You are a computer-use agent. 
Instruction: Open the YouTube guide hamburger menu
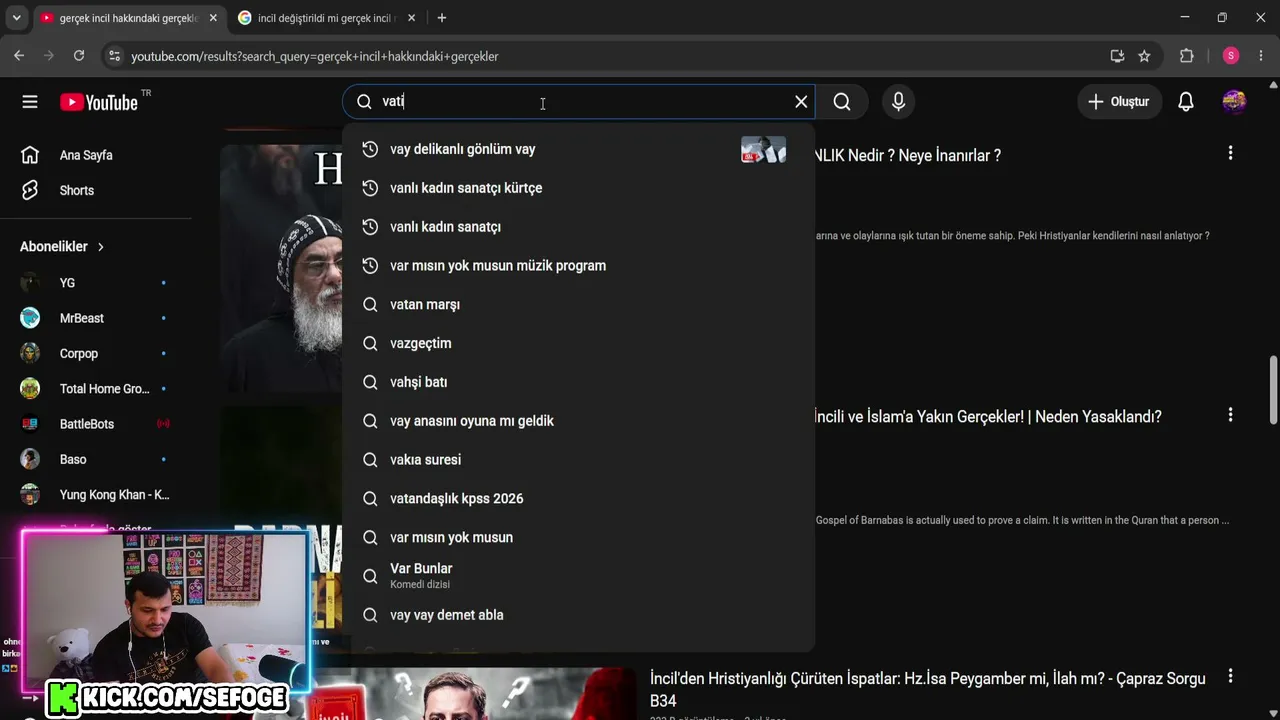point(30,101)
